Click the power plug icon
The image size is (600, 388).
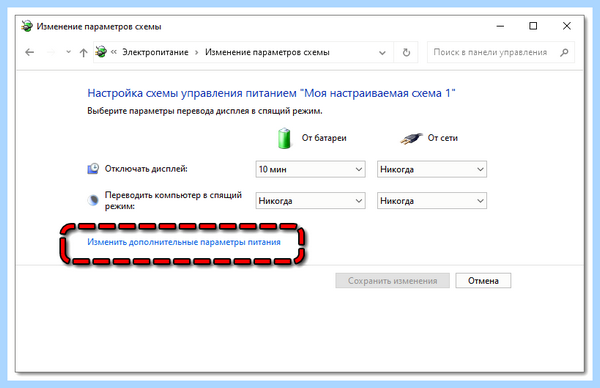411,139
